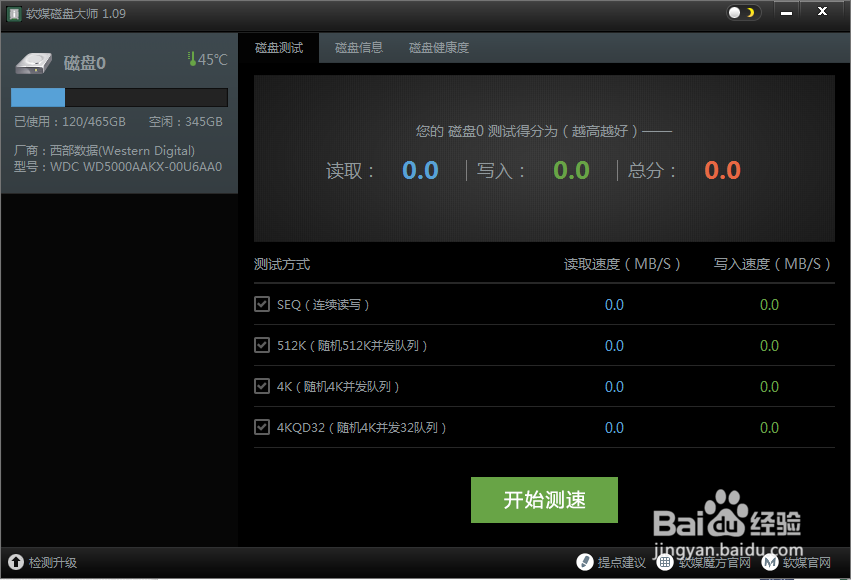Uncheck the SEQ 连续读写 test option
This screenshot has height=580, width=851.
click(262, 304)
